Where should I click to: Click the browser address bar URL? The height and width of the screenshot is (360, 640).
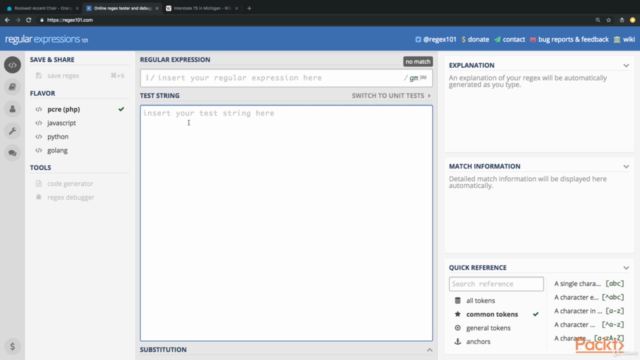(x=70, y=20)
